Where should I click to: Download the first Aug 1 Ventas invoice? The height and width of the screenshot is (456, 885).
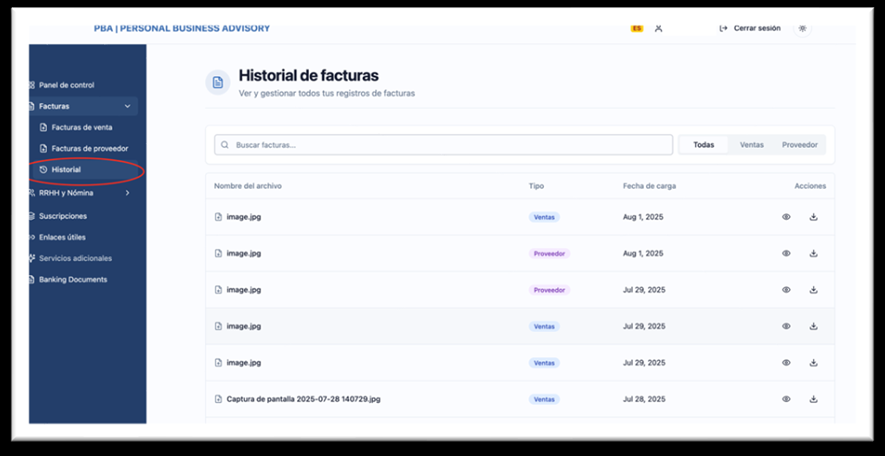(x=813, y=217)
